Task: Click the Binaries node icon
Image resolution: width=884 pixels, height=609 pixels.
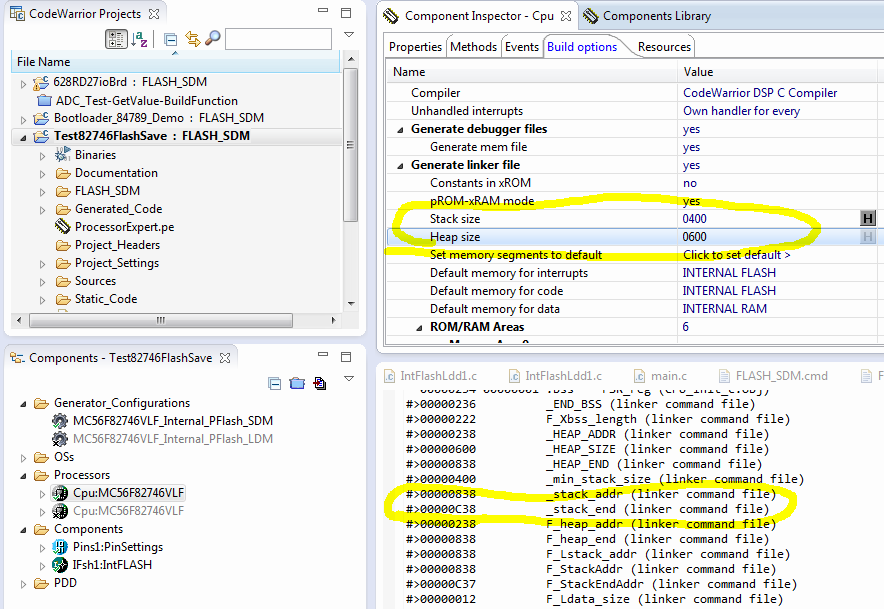Action: 63,155
